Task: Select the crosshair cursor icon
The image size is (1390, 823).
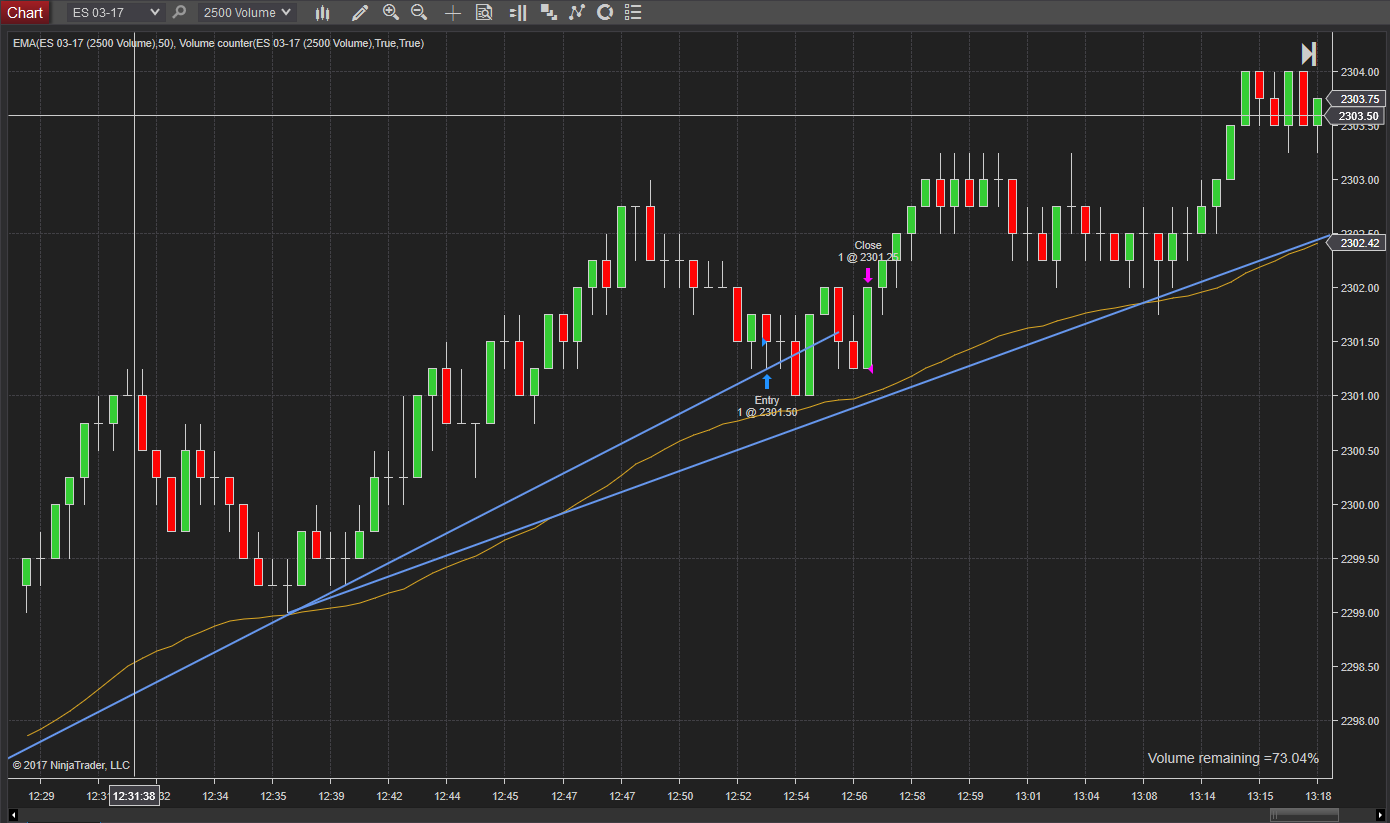Action: pos(453,13)
